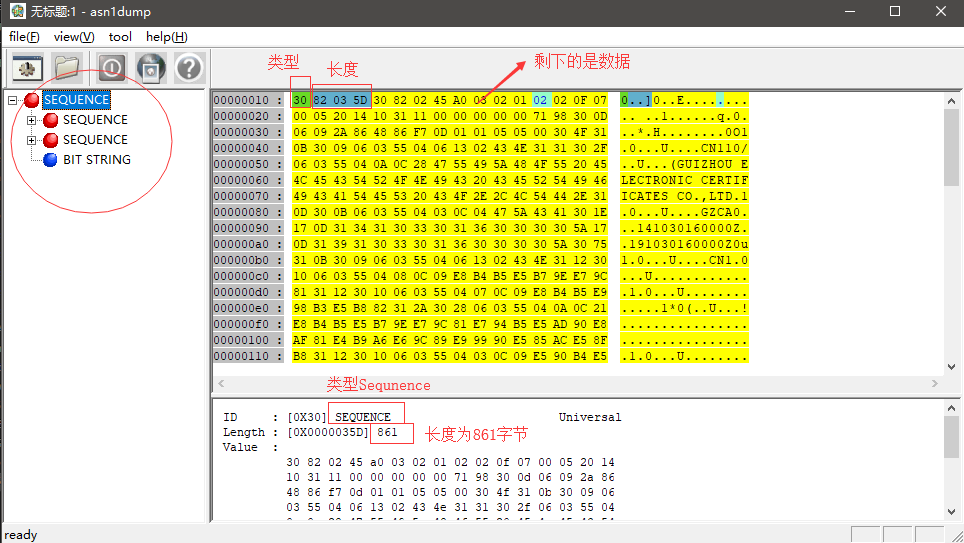Screen dimensions: 964x543
Task: Open the help menu
Action: pos(166,37)
